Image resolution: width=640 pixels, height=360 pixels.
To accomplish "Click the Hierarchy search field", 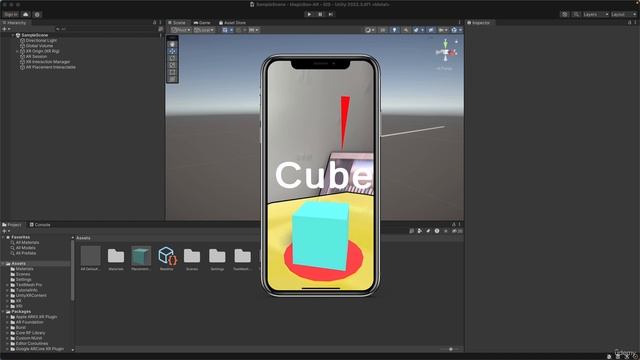I will (106, 29).
